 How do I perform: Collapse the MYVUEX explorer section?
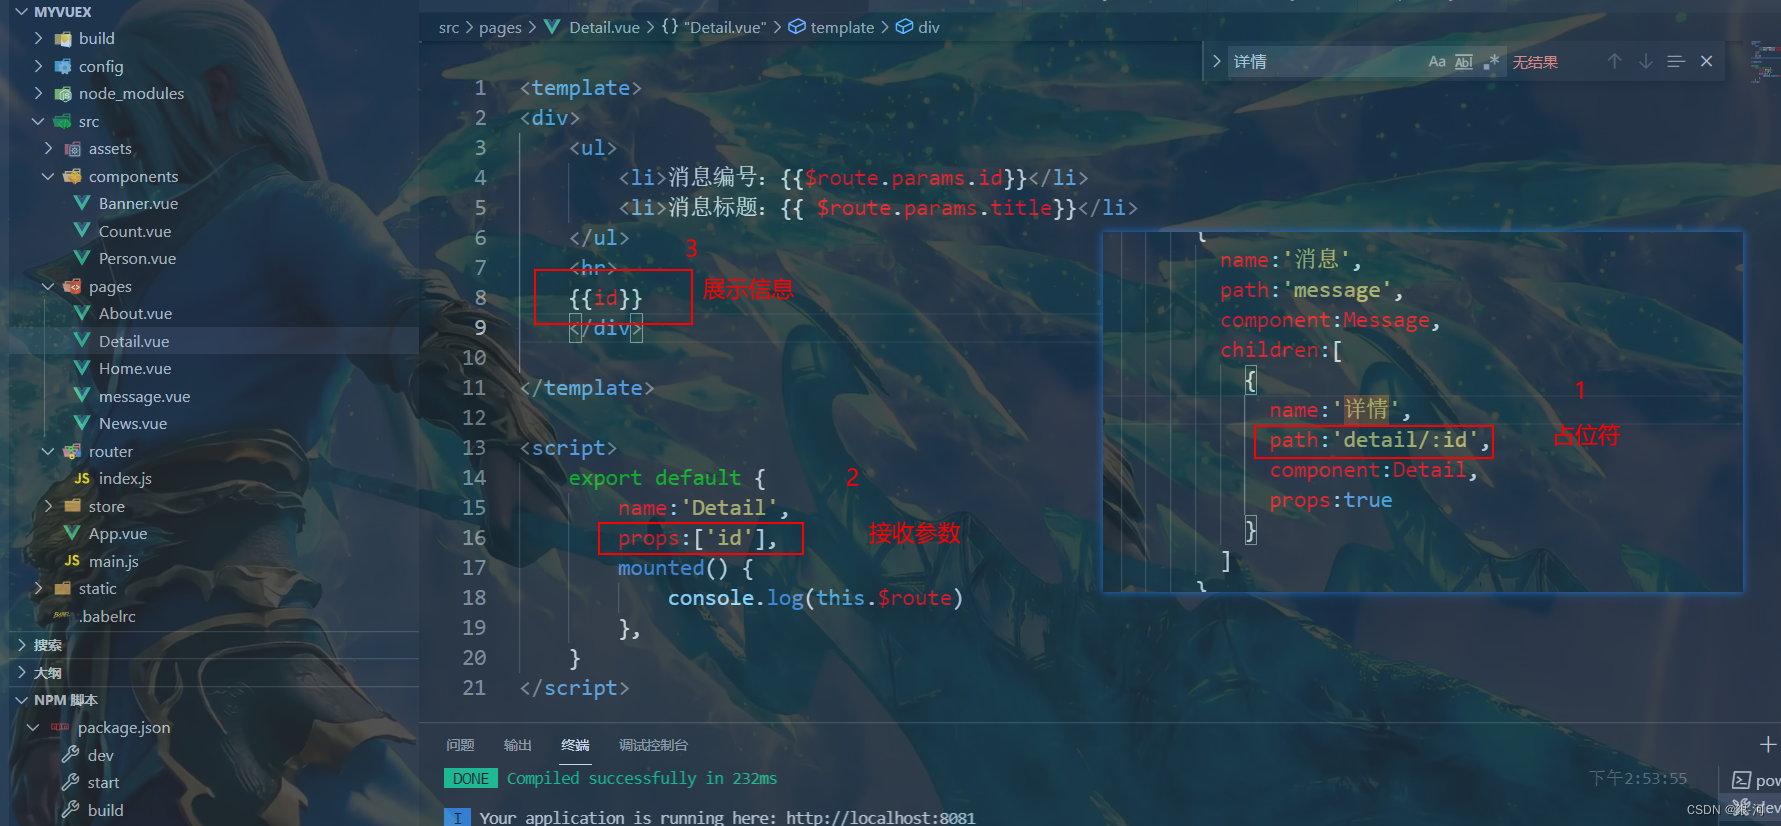point(21,12)
